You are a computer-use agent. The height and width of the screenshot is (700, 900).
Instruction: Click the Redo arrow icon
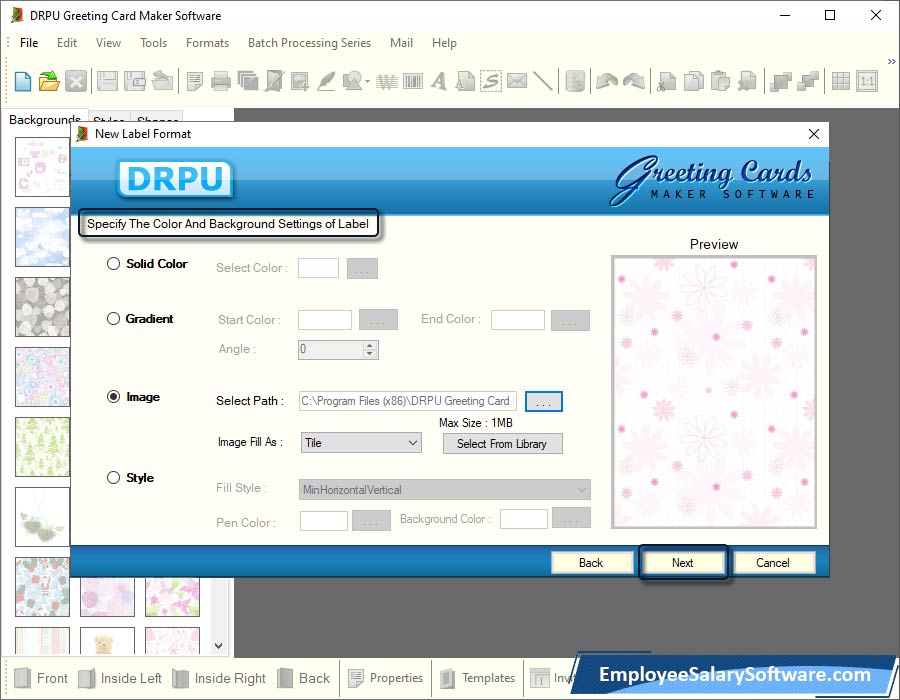click(634, 81)
